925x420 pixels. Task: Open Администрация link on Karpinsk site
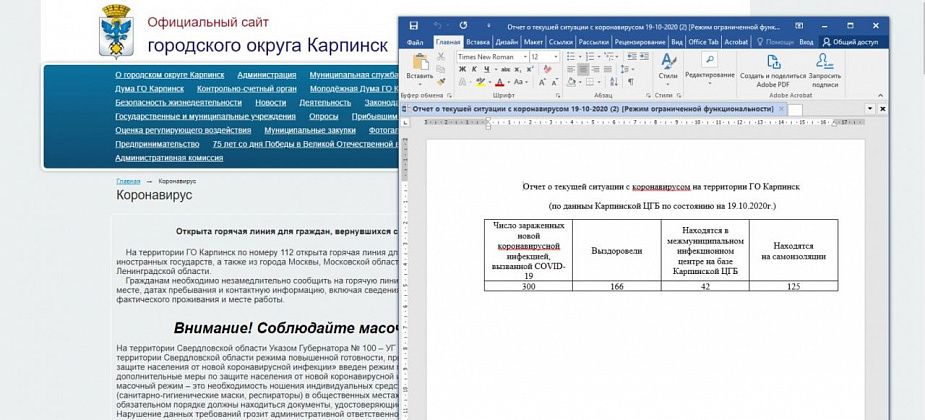tap(267, 75)
